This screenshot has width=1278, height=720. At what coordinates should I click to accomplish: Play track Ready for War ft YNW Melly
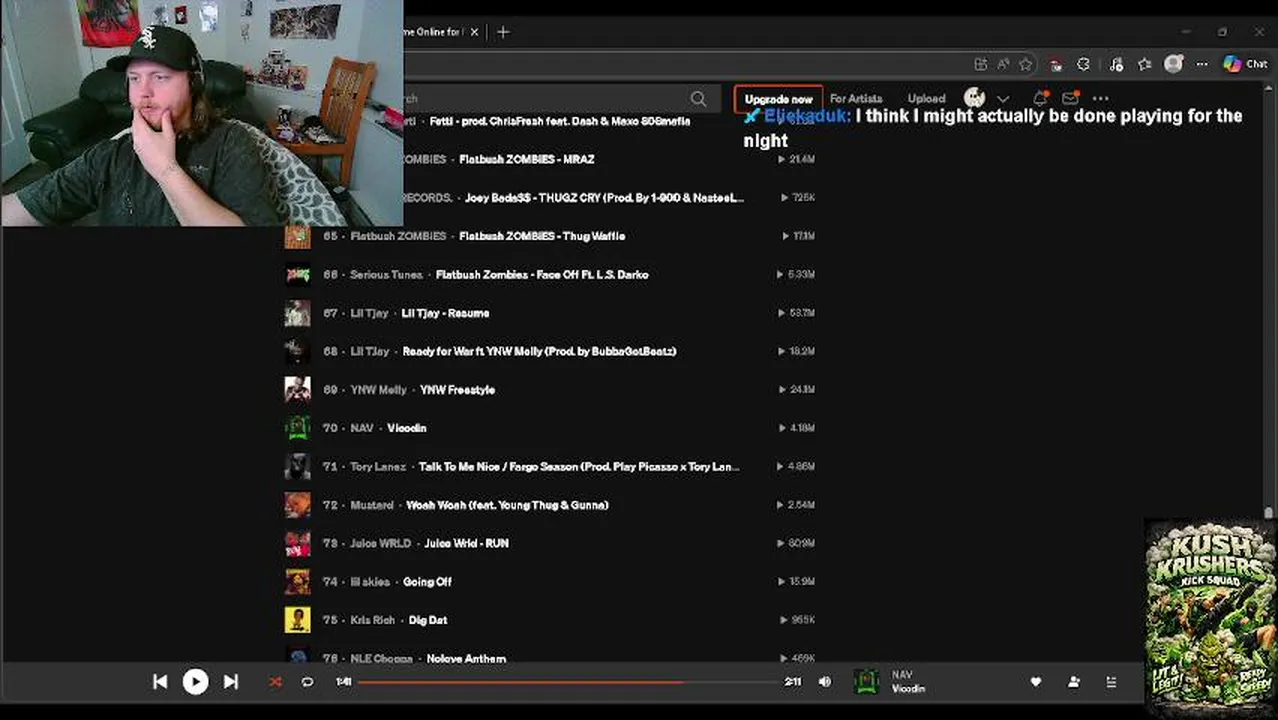[x=539, y=351]
